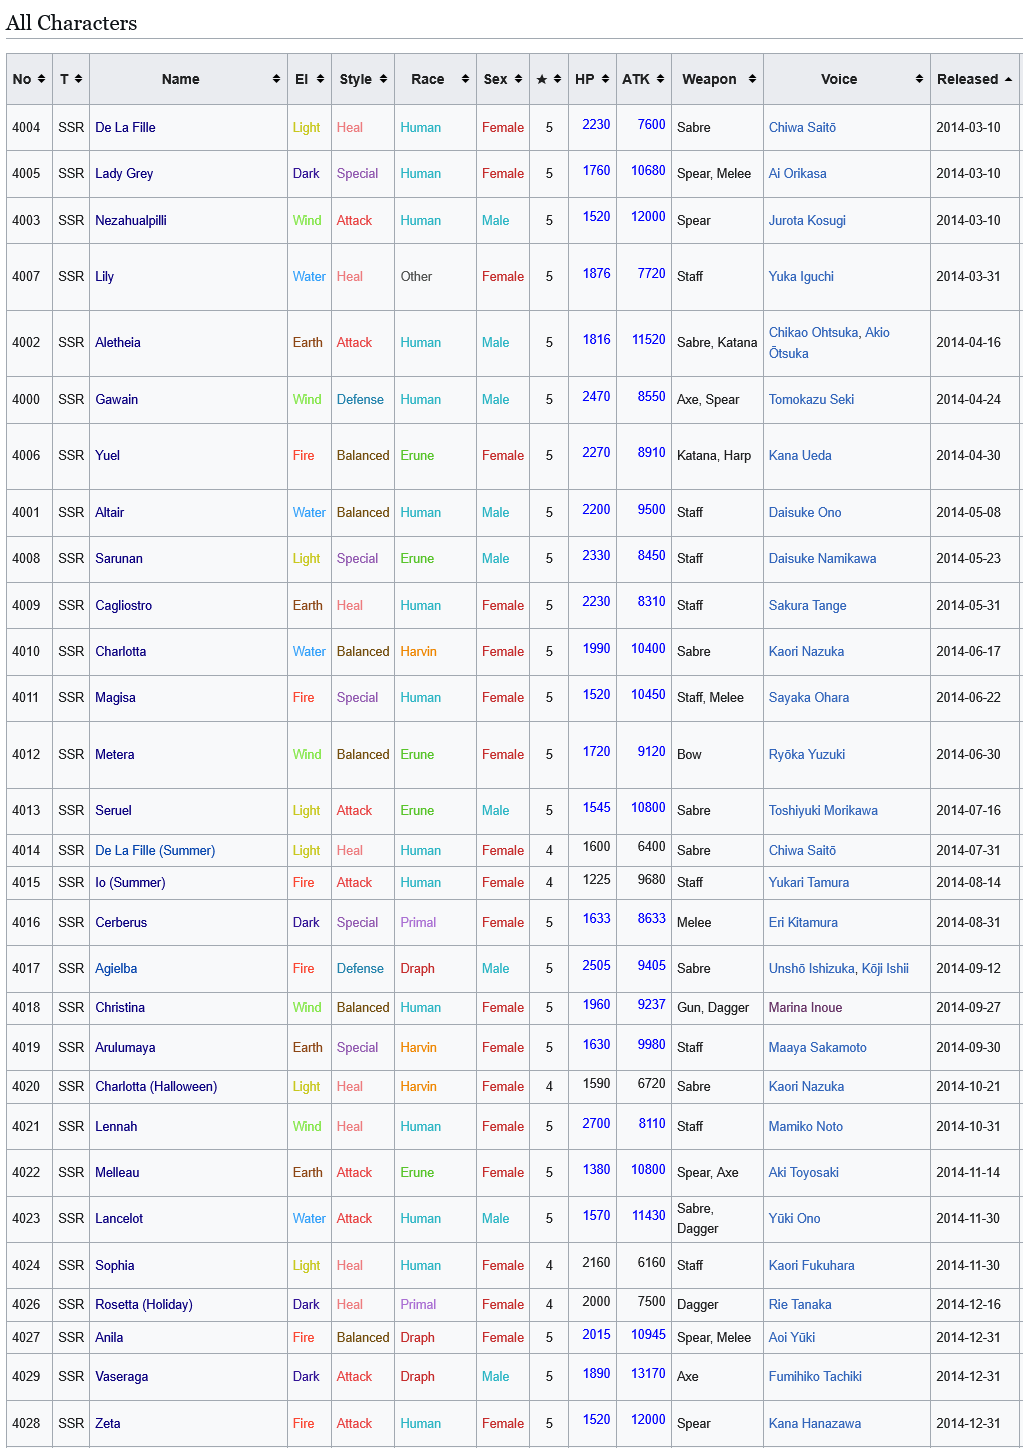Click Defense style in Gawain's row

(x=360, y=399)
